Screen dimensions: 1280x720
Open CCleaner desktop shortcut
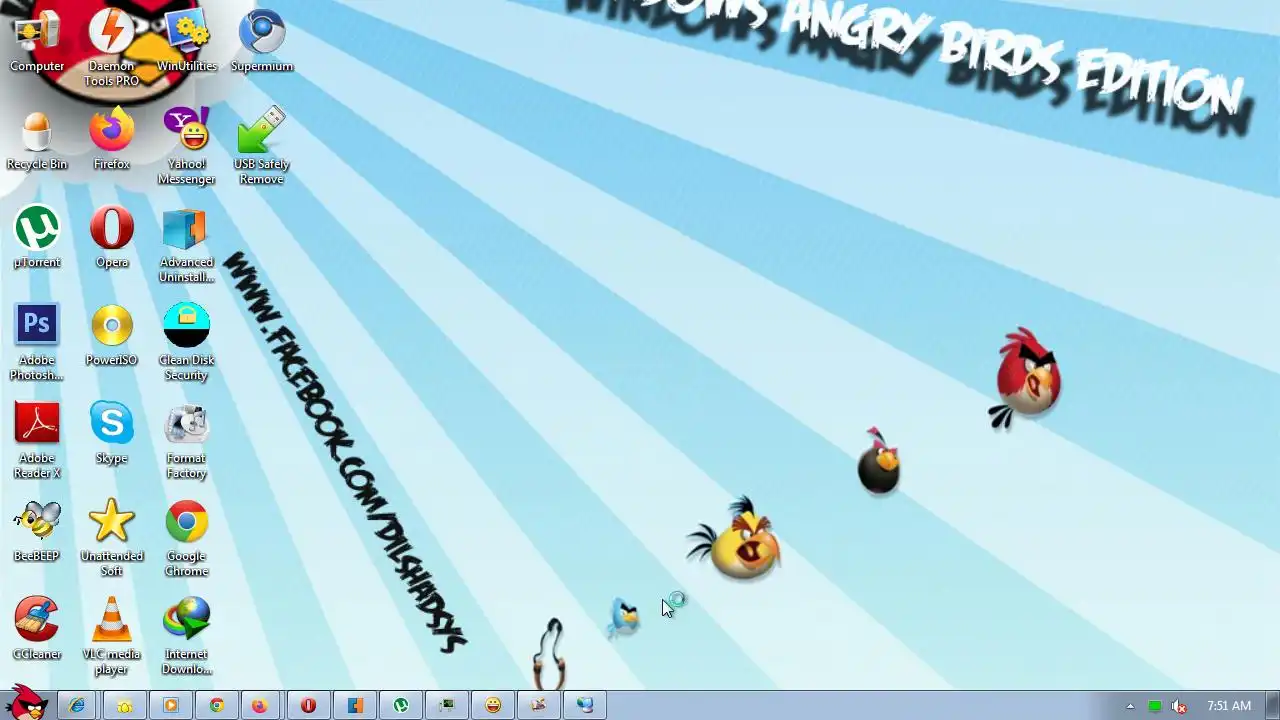pyautogui.click(x=37, y=630)
